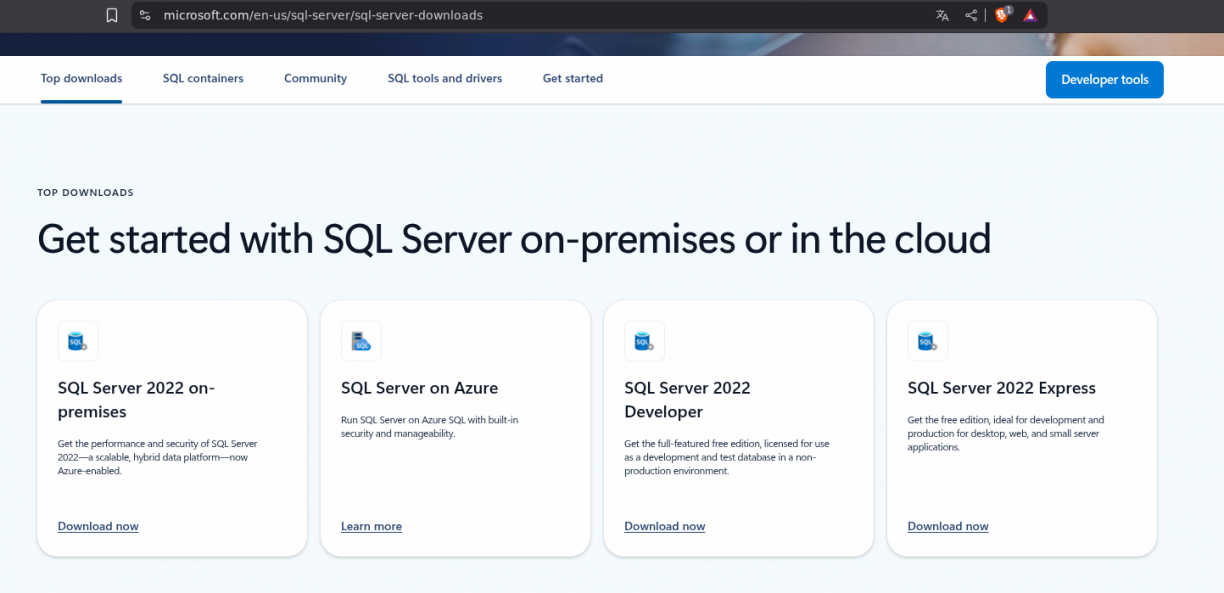
Task: Click Learn more for SQL Server on Azure
Action: [x=371, y=526]
